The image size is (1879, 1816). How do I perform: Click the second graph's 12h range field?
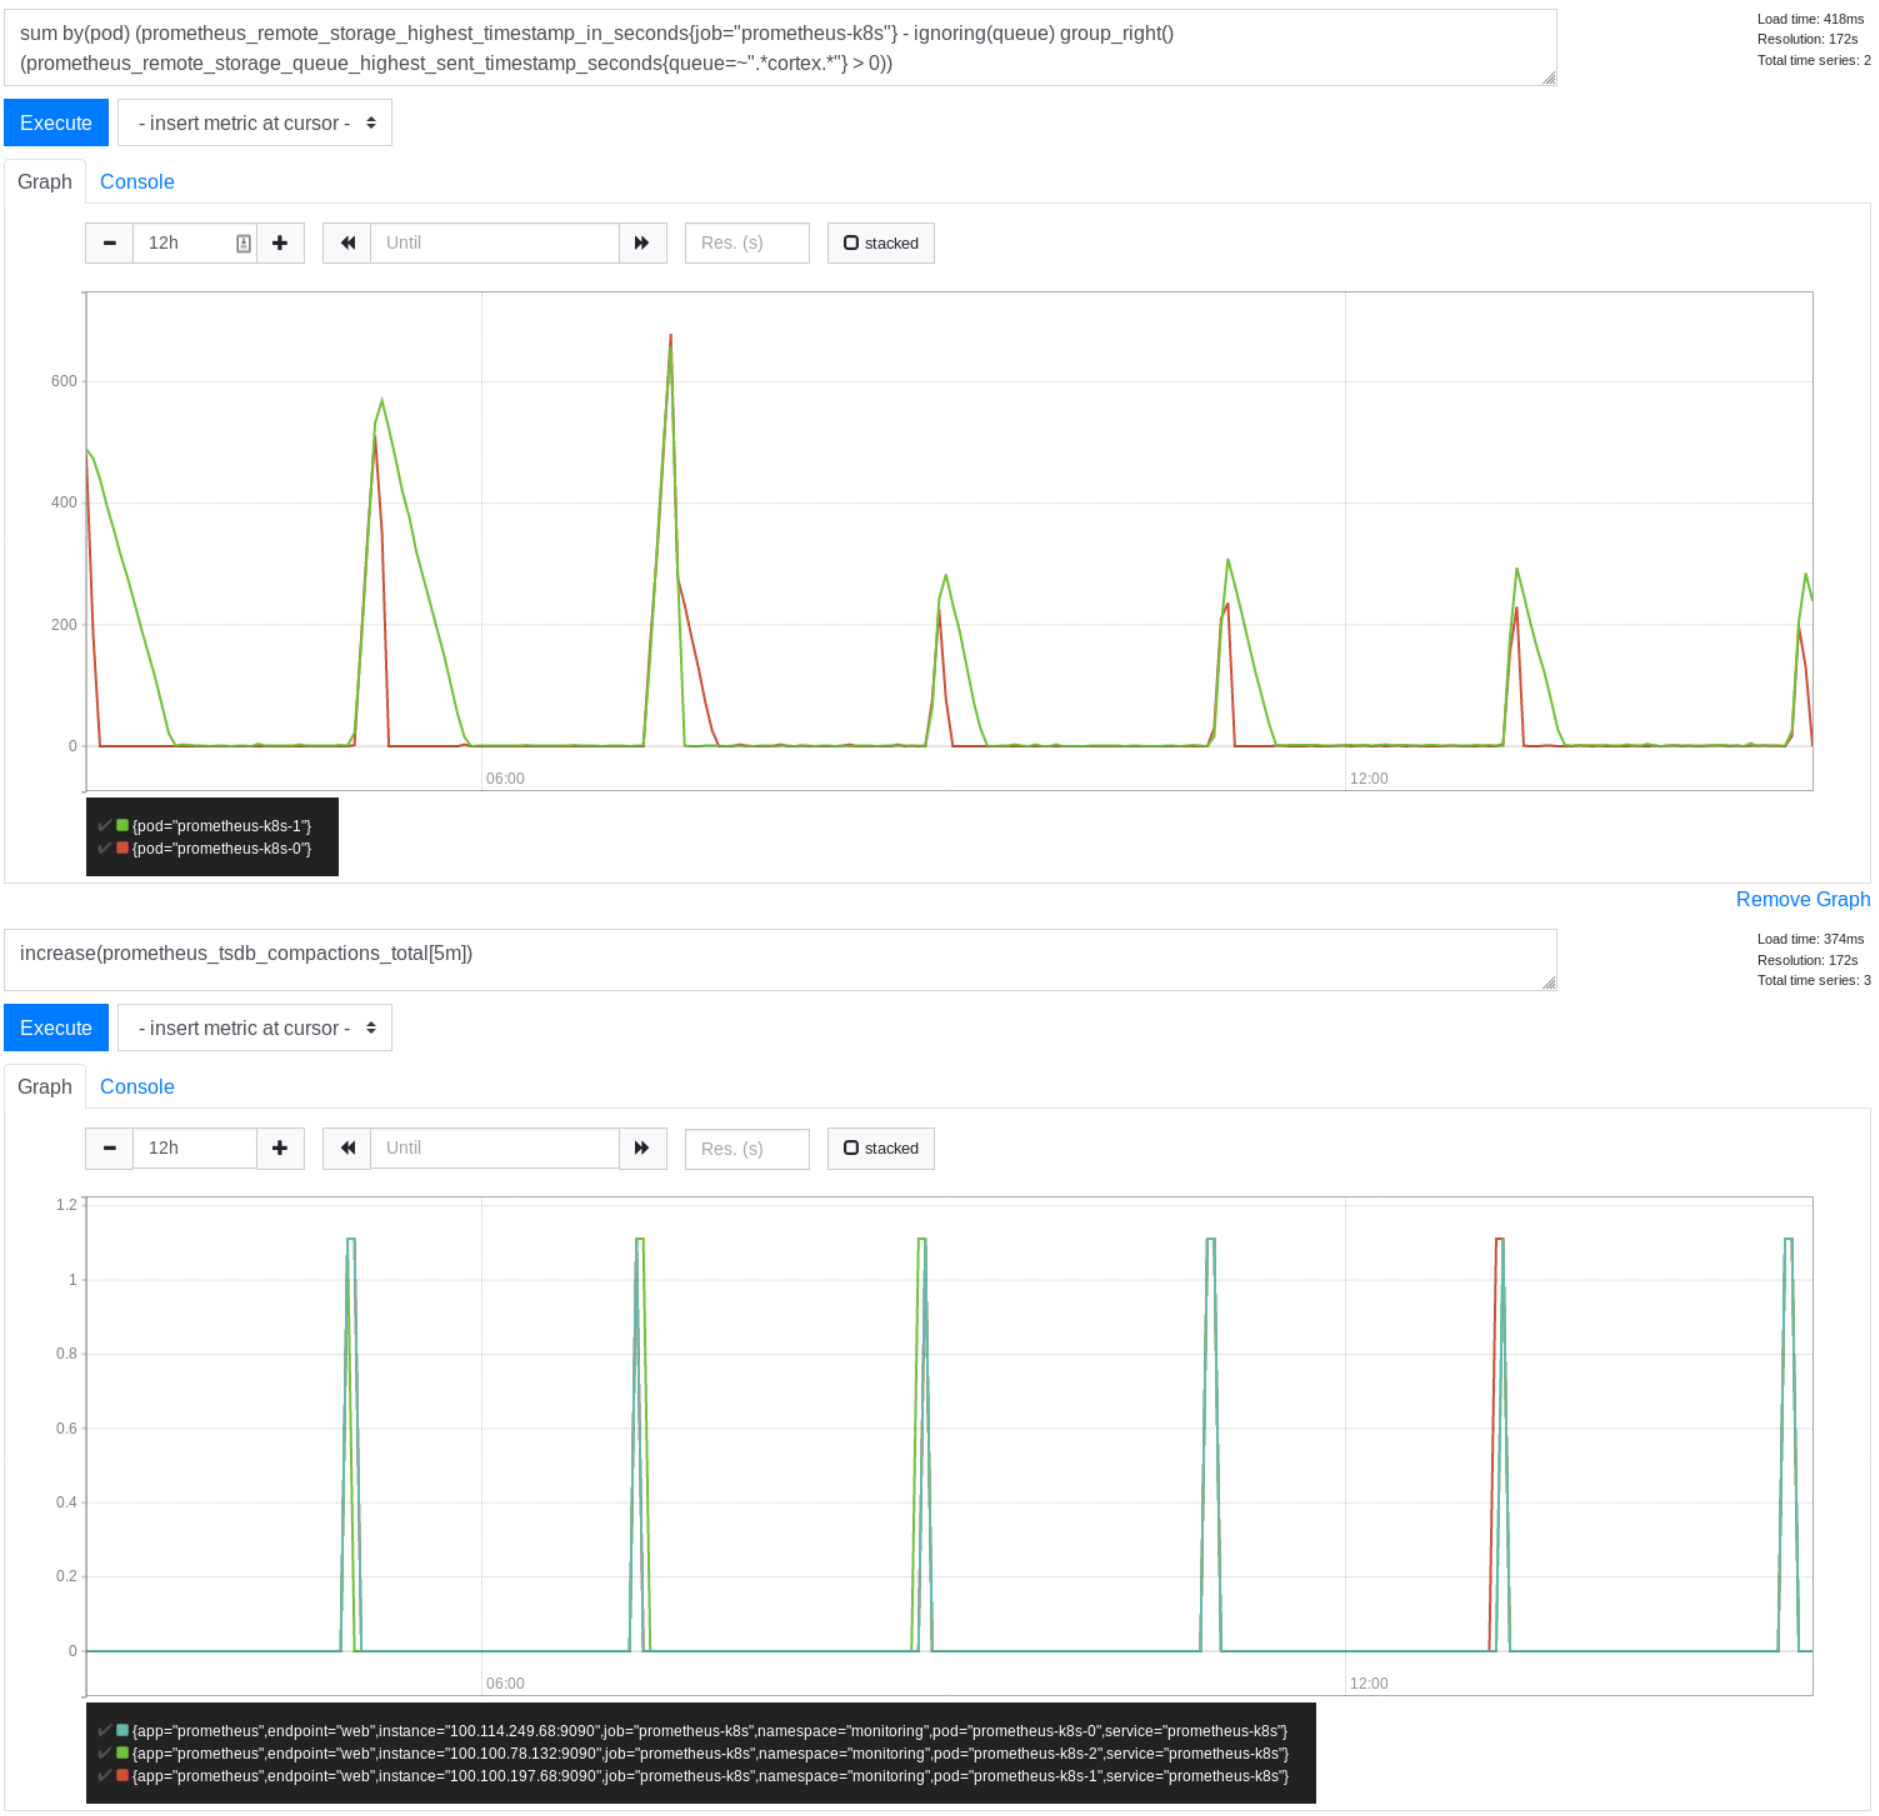tap(195, 1148)
